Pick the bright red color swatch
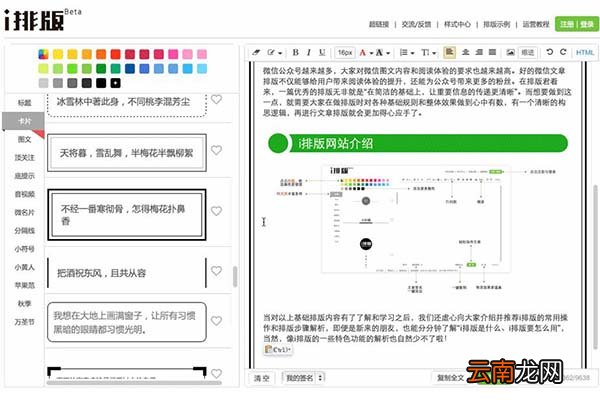The height and width of the screenshot is (400, 600). [116, 54]
